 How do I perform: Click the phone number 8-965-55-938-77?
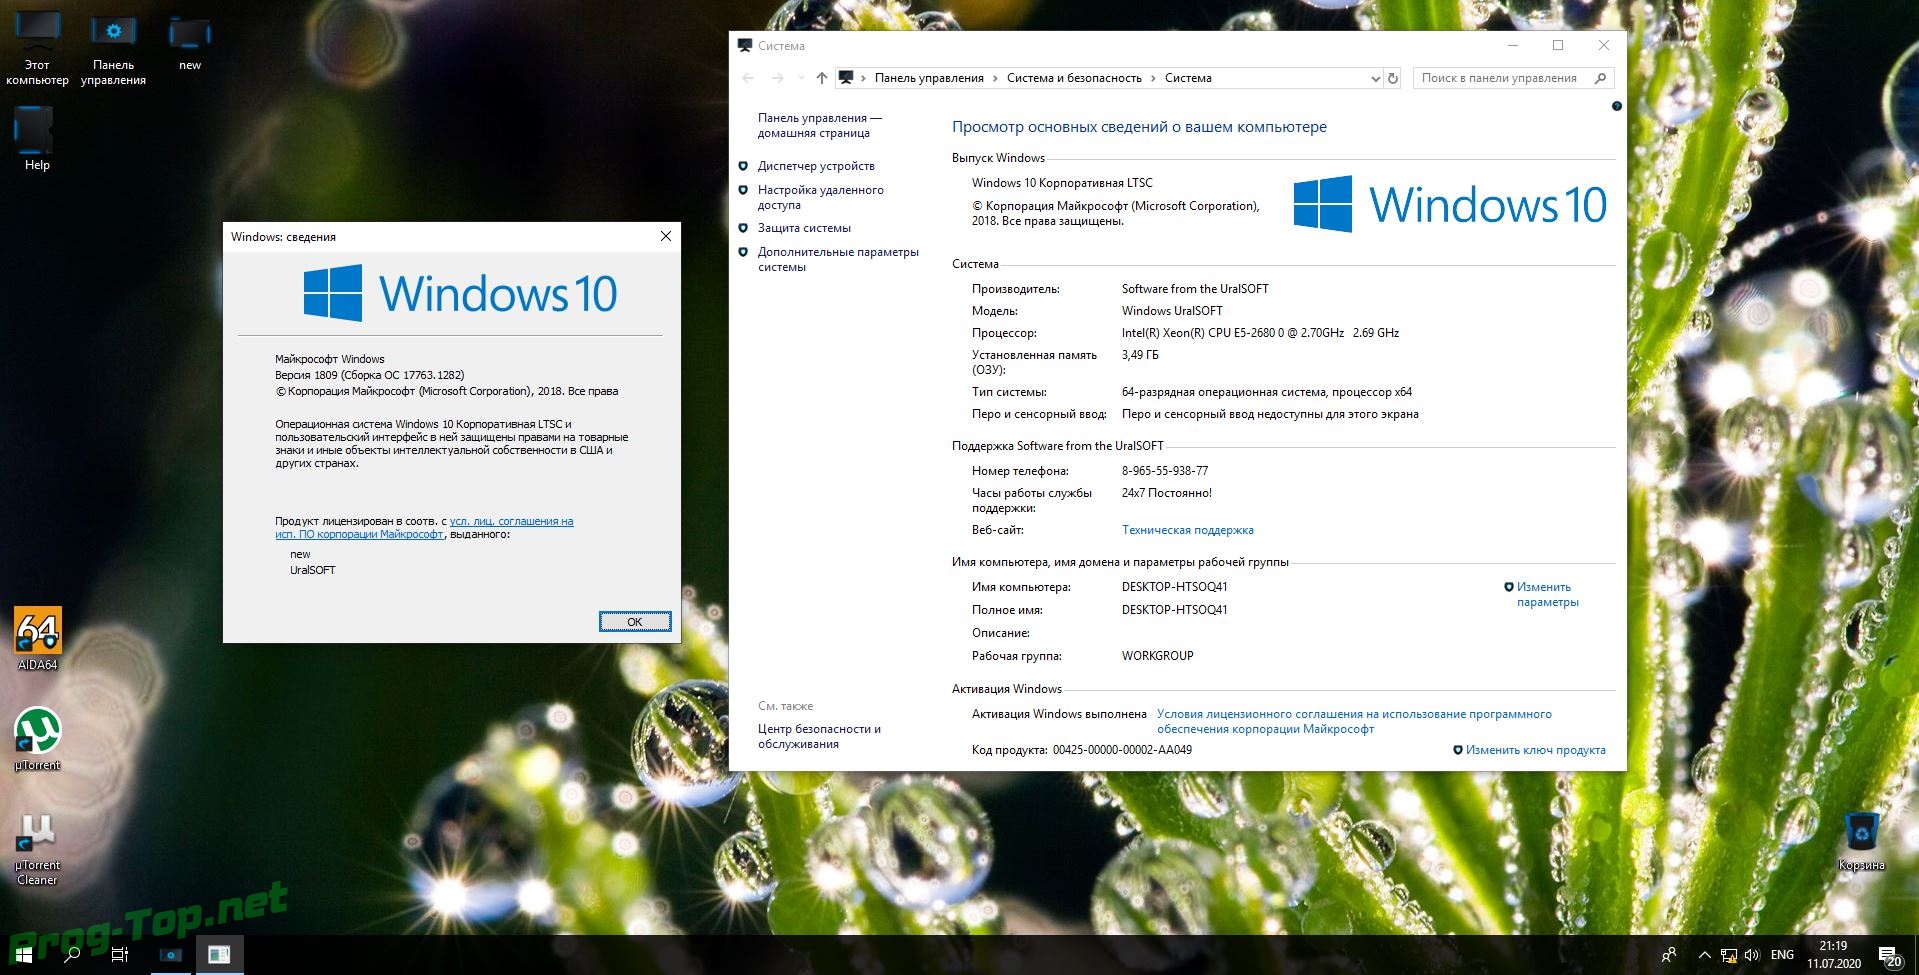click(1164, 471)
